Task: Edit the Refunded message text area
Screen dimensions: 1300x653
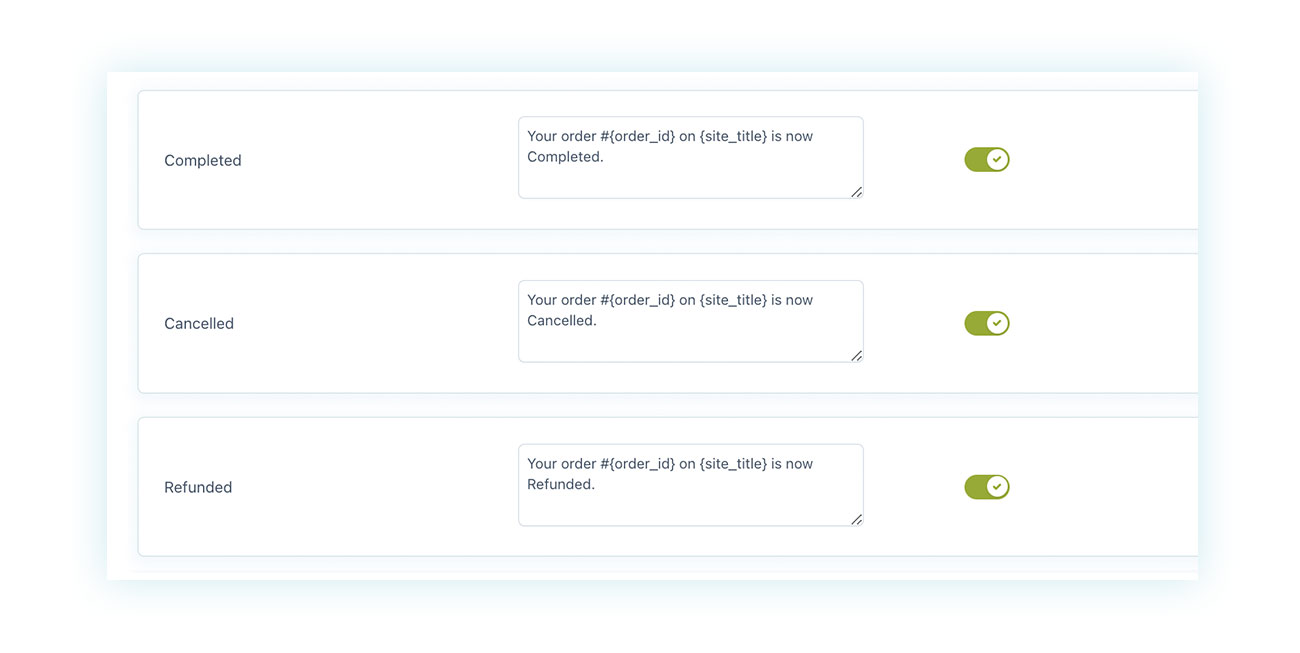Action: [690, 485]
